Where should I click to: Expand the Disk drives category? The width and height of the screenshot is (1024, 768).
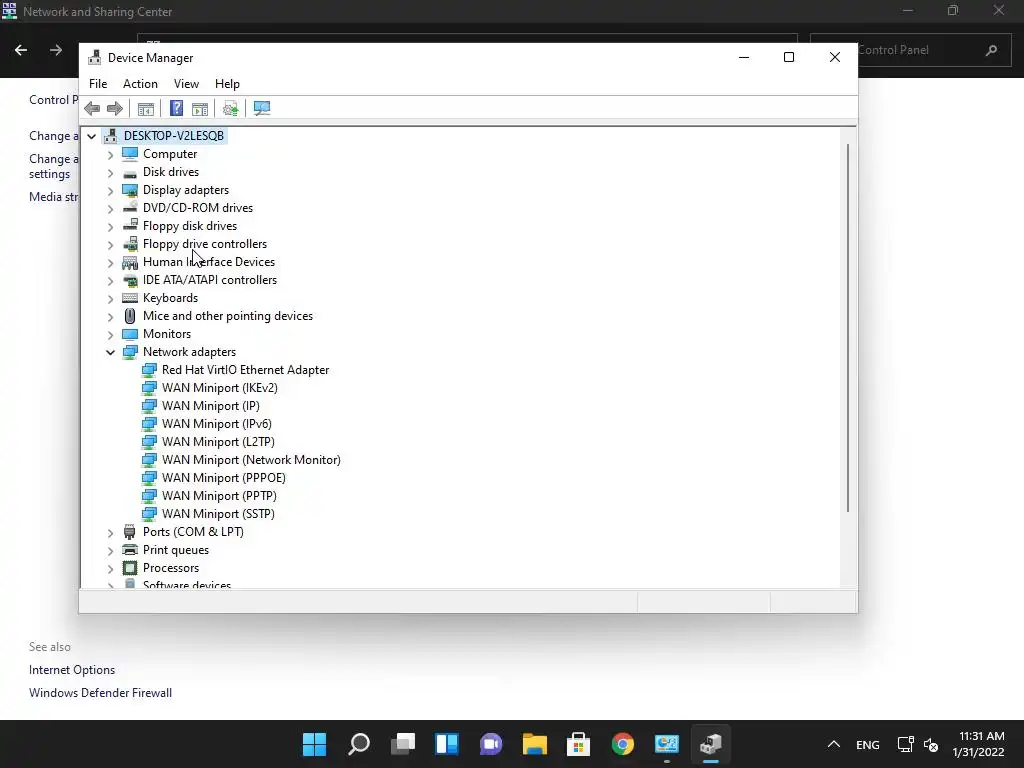tap(110, 173)
